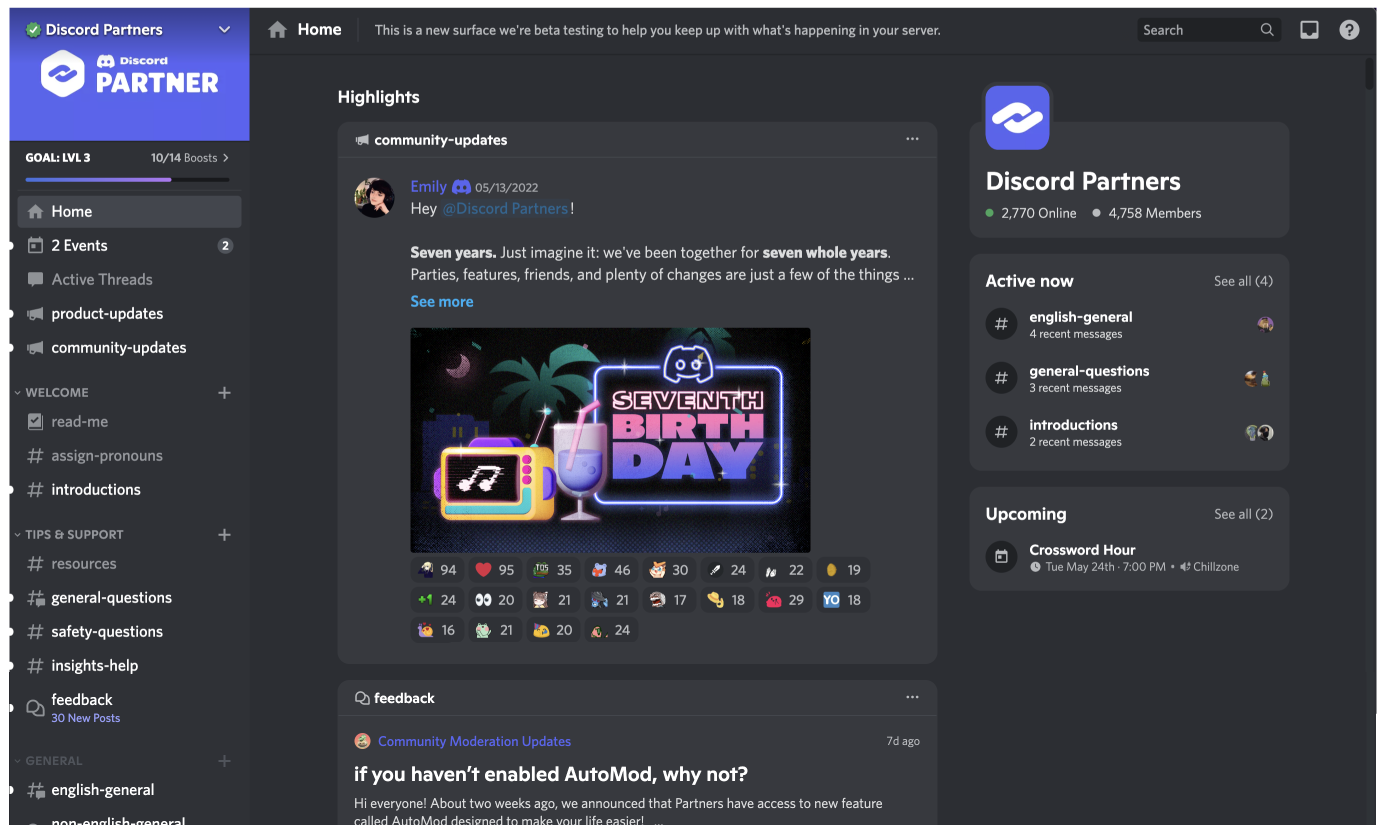Click Emily's username in the post
The image size is (1379, 825).
coord(428,187)
